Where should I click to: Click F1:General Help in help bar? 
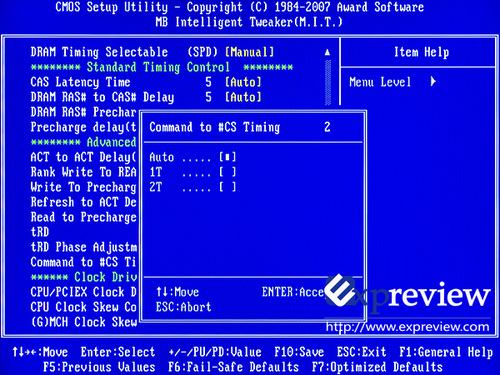pos(446,352)
